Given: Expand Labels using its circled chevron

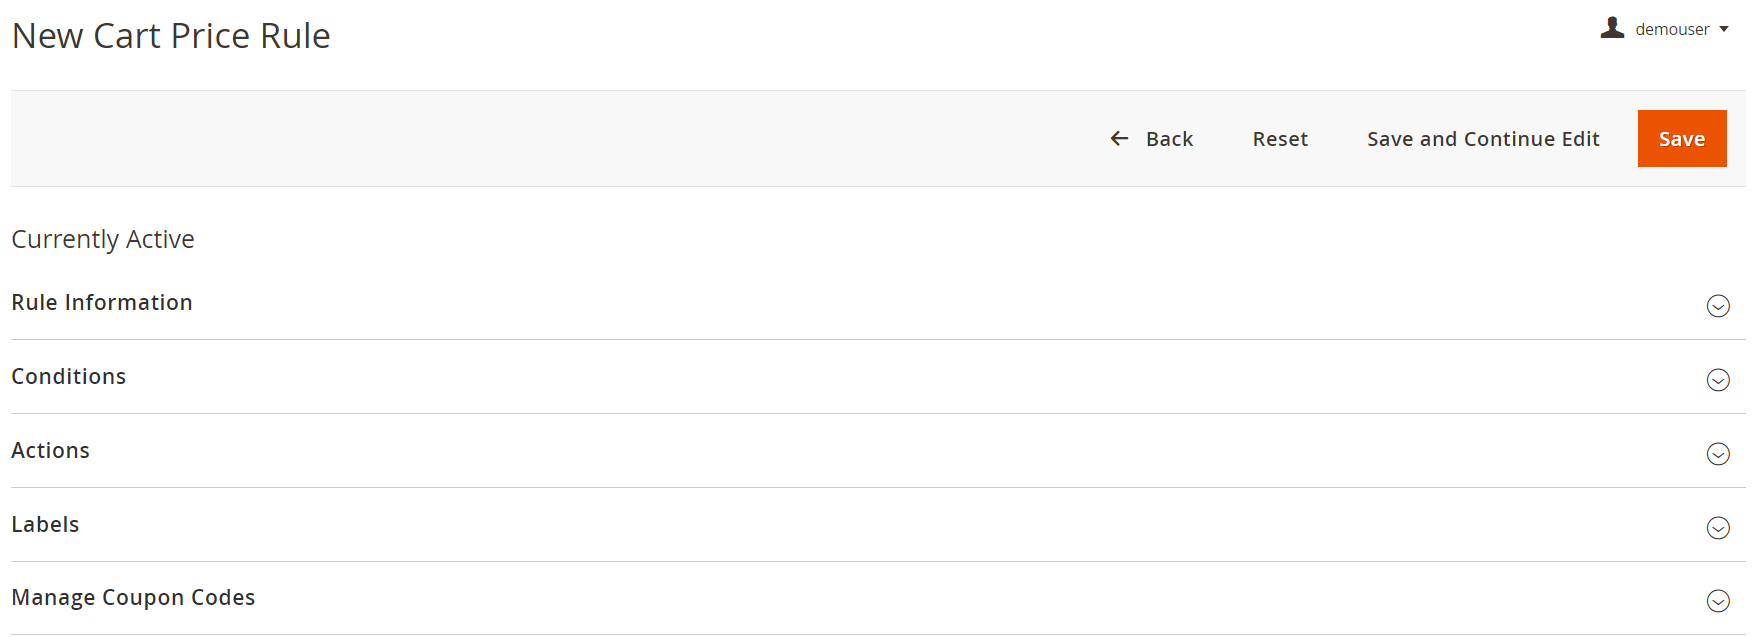Looking at the screenshot, I should click(x=1718, y=528).
